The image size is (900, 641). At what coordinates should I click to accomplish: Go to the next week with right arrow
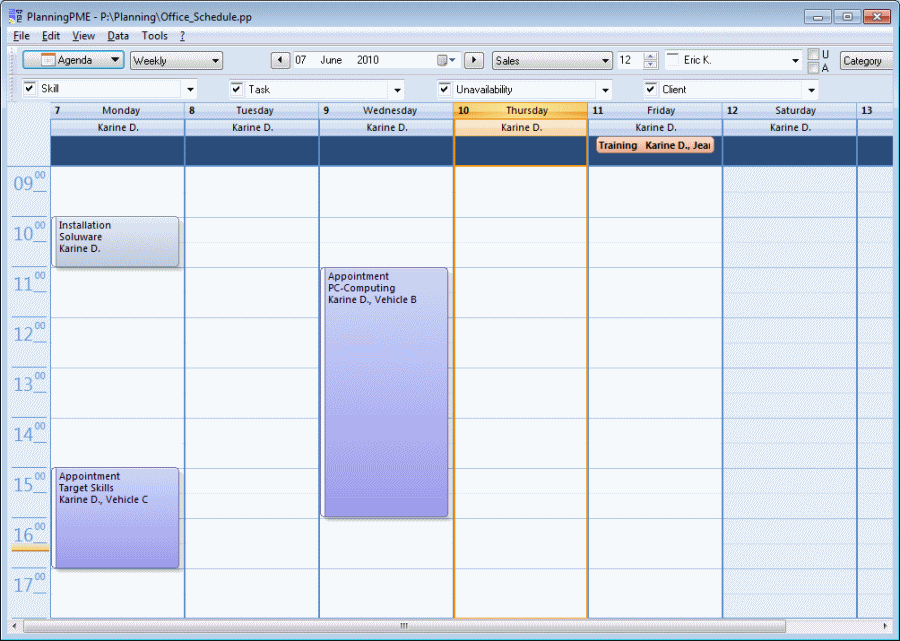click(x=474, y=60)
